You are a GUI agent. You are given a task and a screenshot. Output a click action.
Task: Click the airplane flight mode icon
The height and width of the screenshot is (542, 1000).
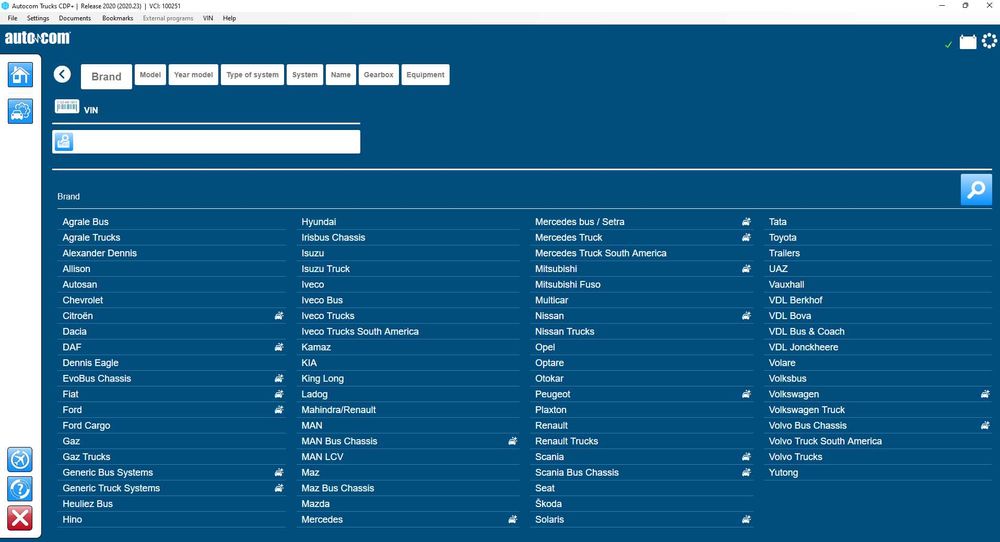click(x=20, y=459)
